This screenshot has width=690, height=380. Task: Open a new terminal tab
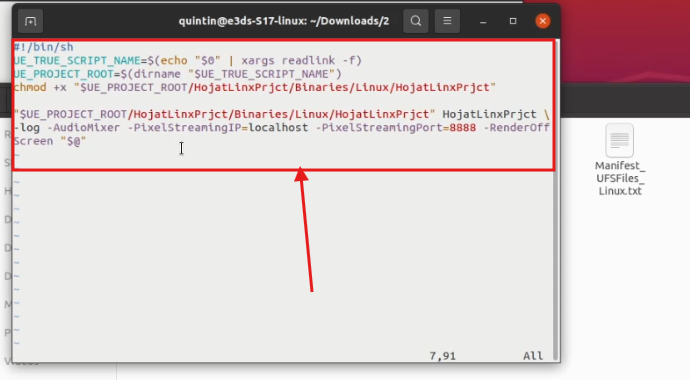pos(30,21)
